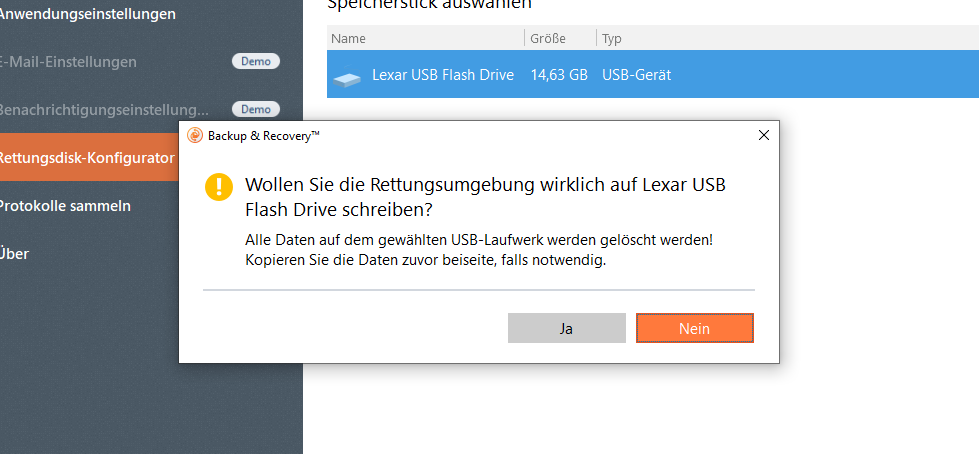Select the Lexar USB Flash Drive row
Viewport: 979px width, 454px height.
click(x=652, y=74)
